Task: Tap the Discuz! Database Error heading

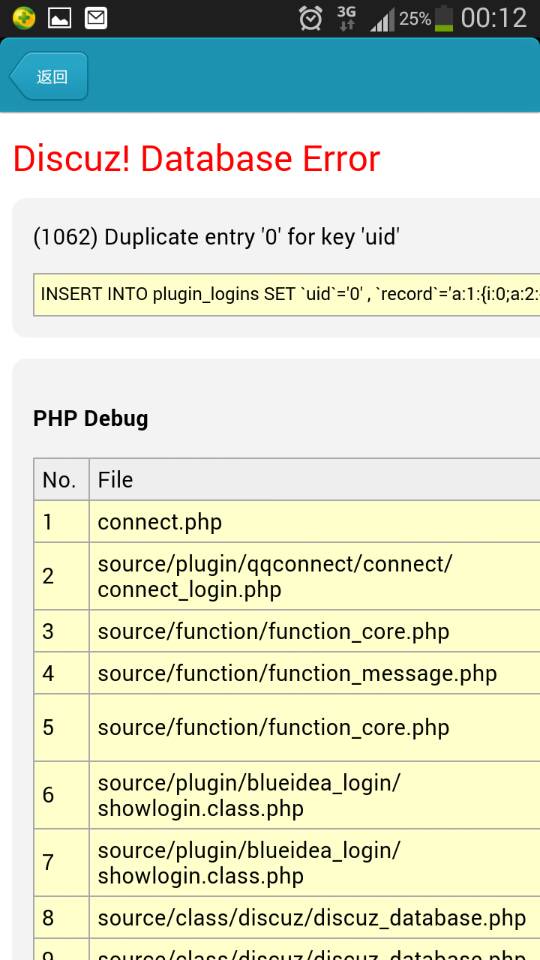Action: 197,159
